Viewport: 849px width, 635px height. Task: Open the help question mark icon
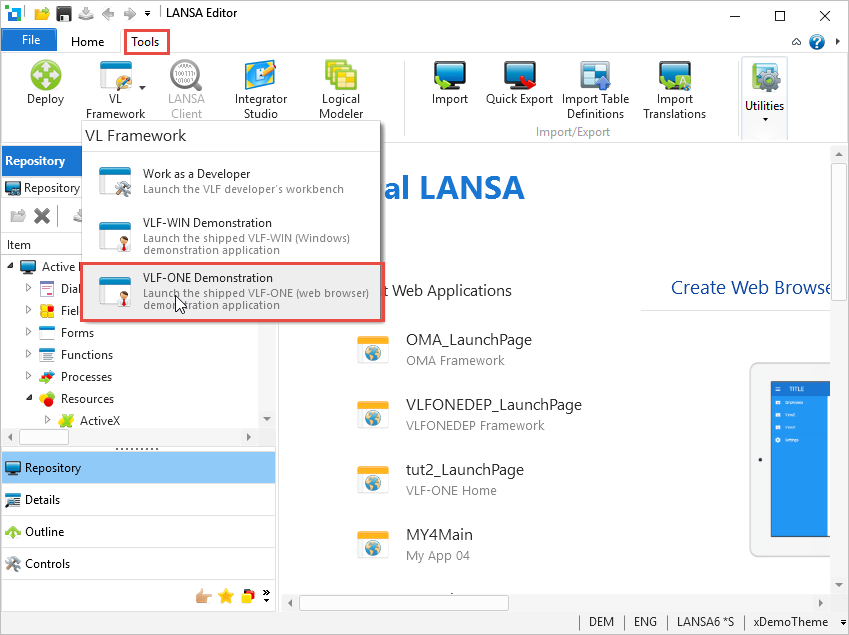(x=817, y=42)
